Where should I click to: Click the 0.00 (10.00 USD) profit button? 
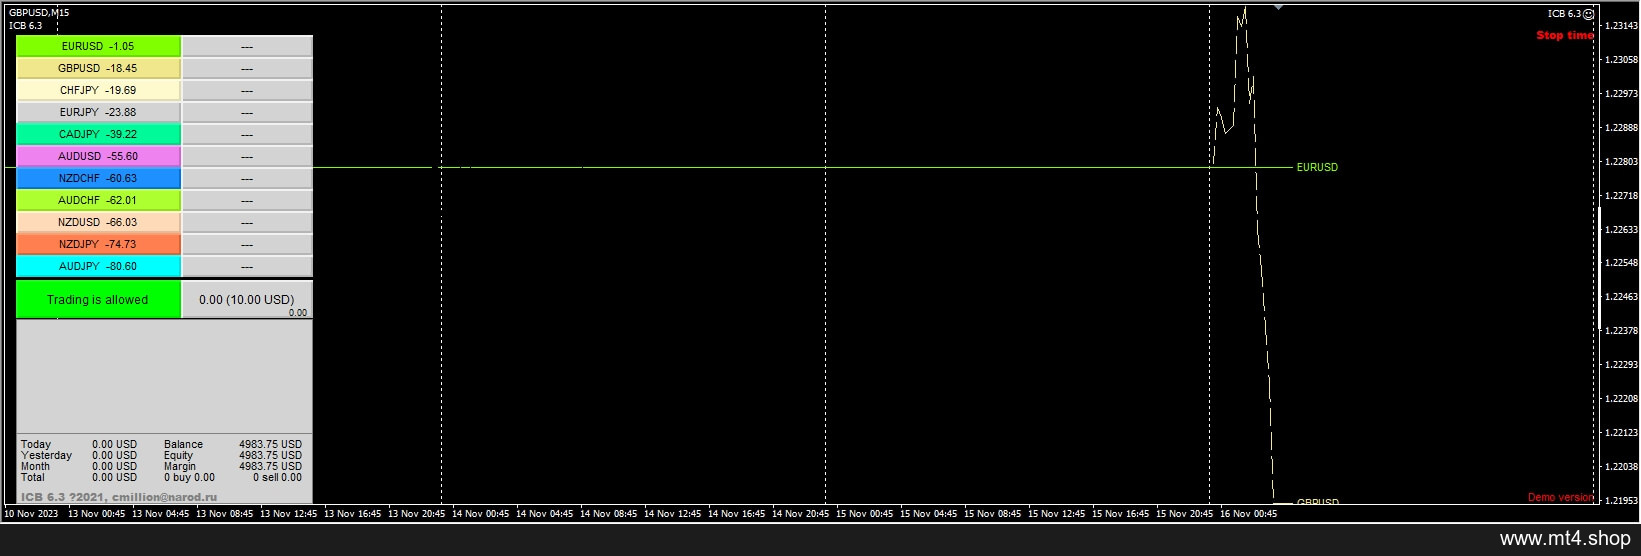pyautogui.click(x=247, y=299)
